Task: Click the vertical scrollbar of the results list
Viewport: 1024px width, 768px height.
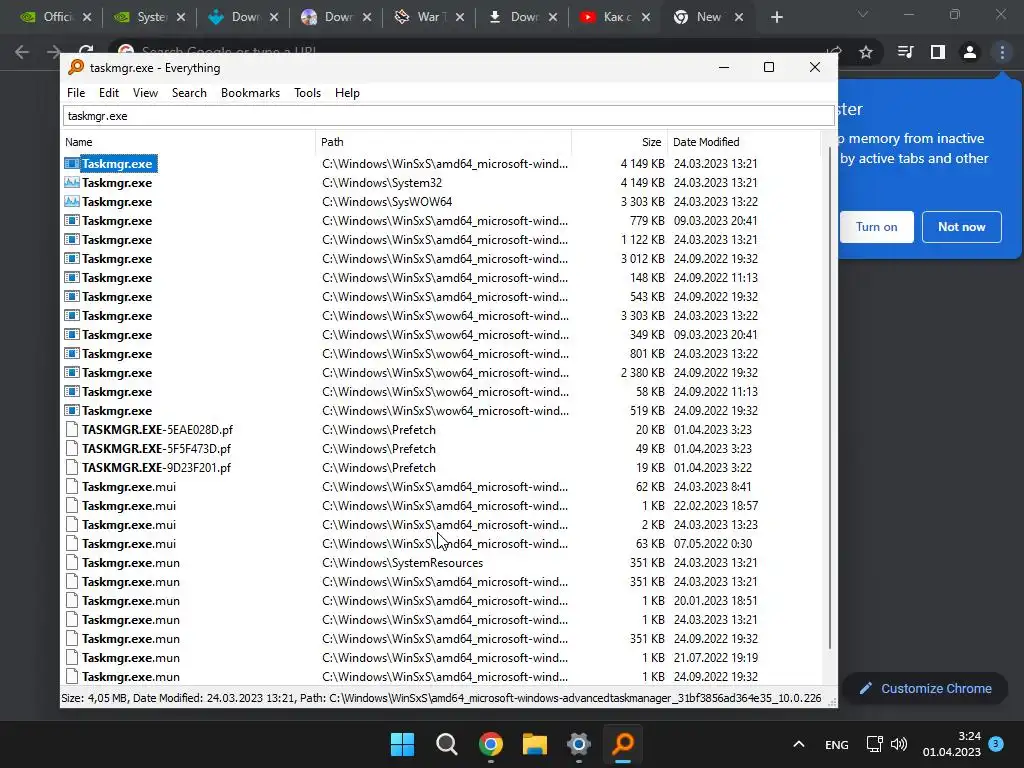Action: click(x=829, y=398)
